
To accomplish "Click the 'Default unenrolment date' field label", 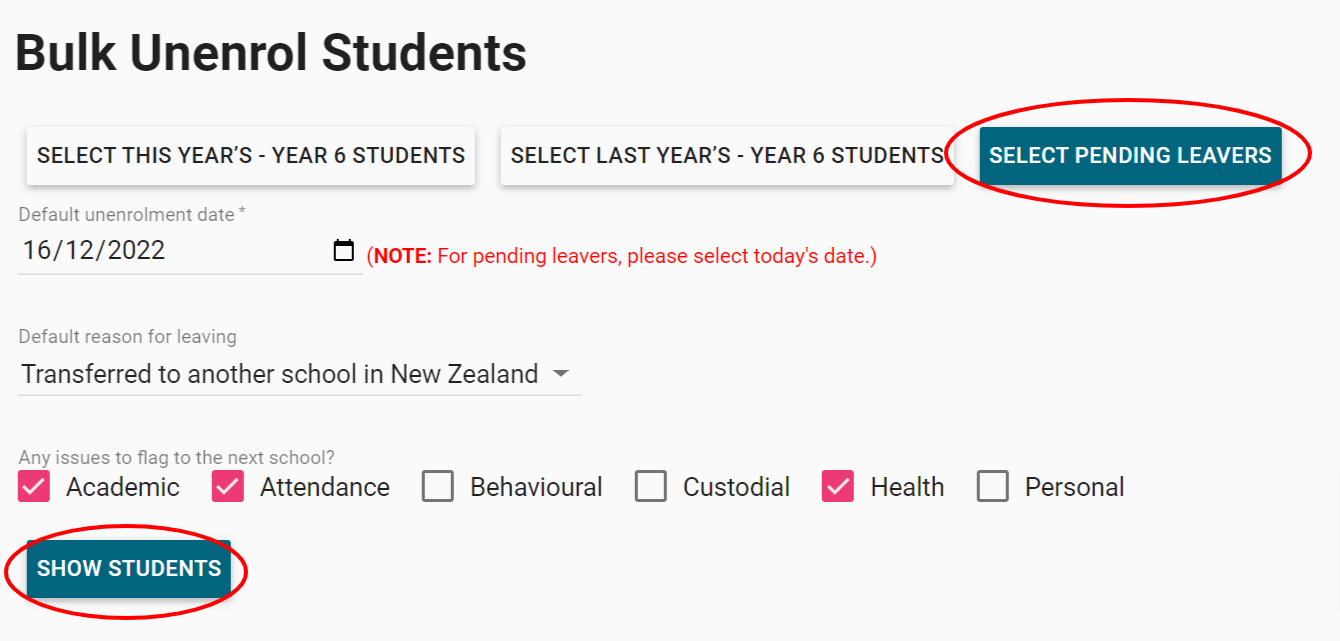I will coord(130,214).
